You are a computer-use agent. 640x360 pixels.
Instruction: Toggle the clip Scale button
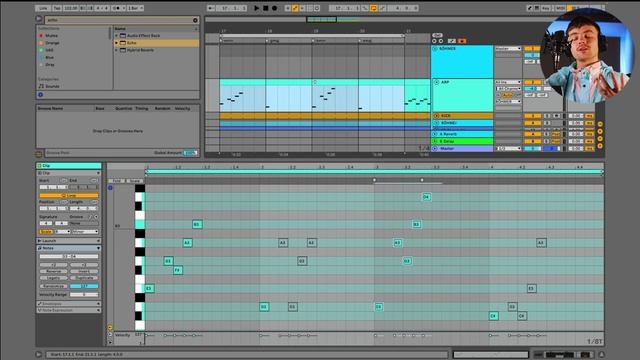[x=46, y=231]
